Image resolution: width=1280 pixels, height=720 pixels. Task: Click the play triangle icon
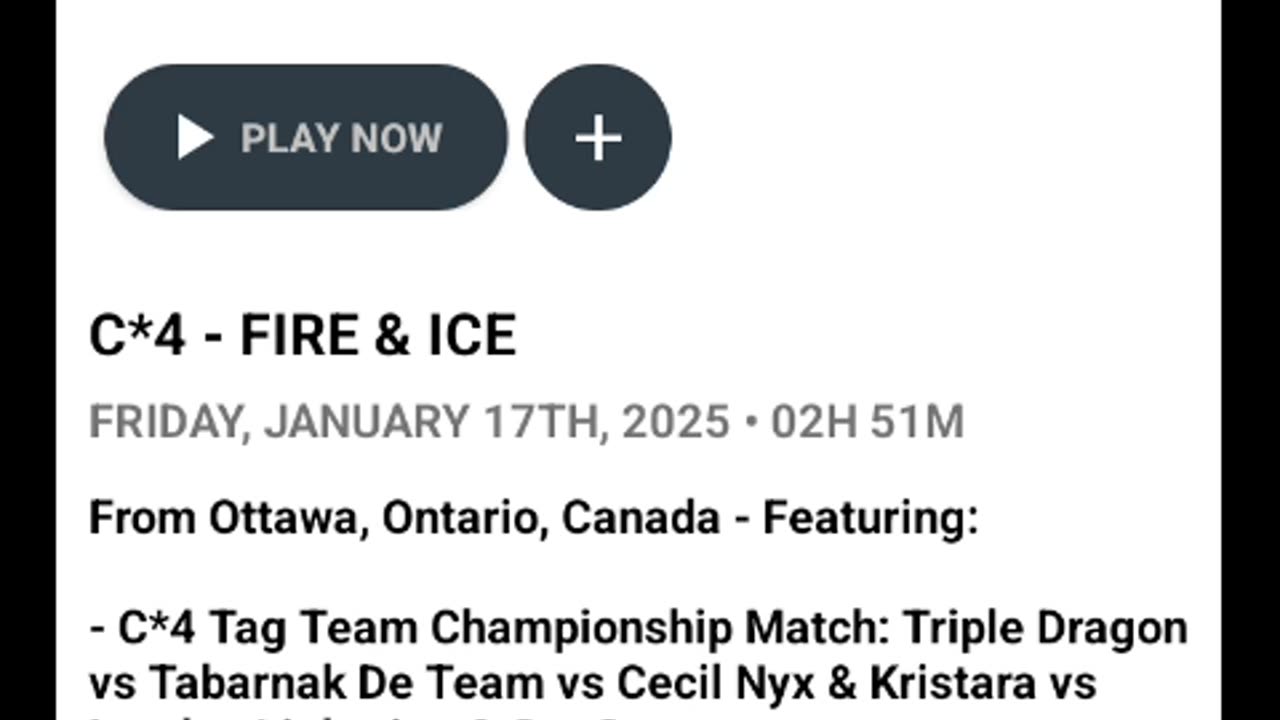click(x=195, y=137)
